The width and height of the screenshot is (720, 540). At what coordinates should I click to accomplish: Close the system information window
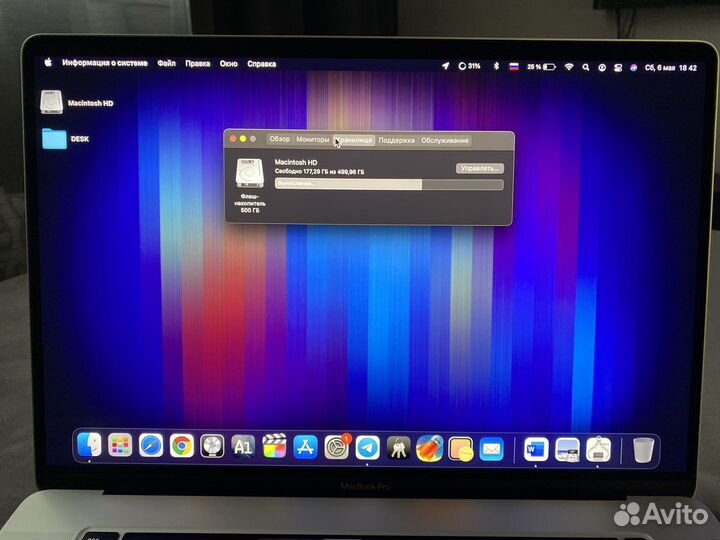(233, 139)
